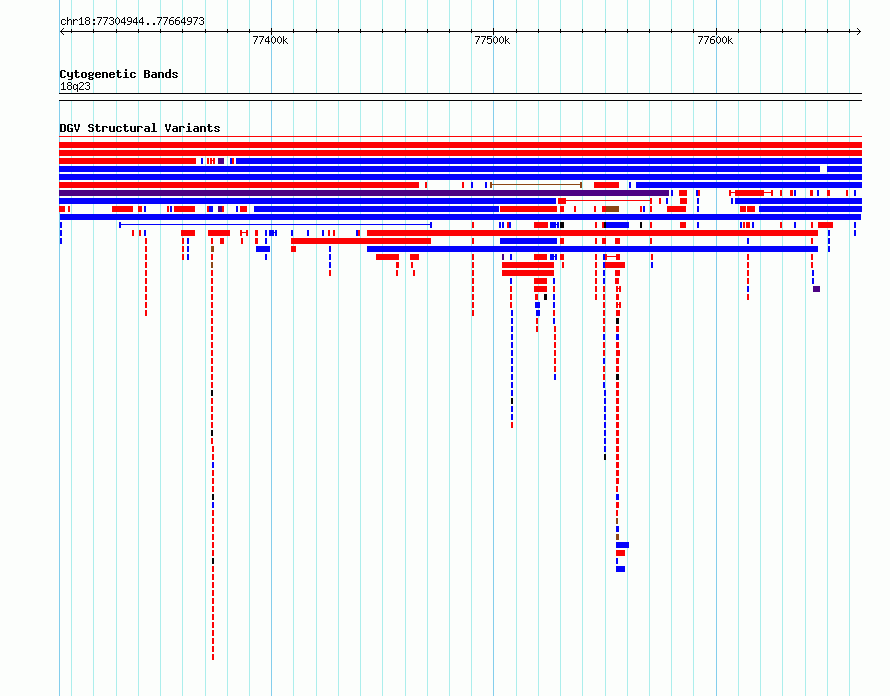The width and height of the screenshot is (890, 696).
Task: Click the left arrowhead of the ruler
Action: click(62, 31)
